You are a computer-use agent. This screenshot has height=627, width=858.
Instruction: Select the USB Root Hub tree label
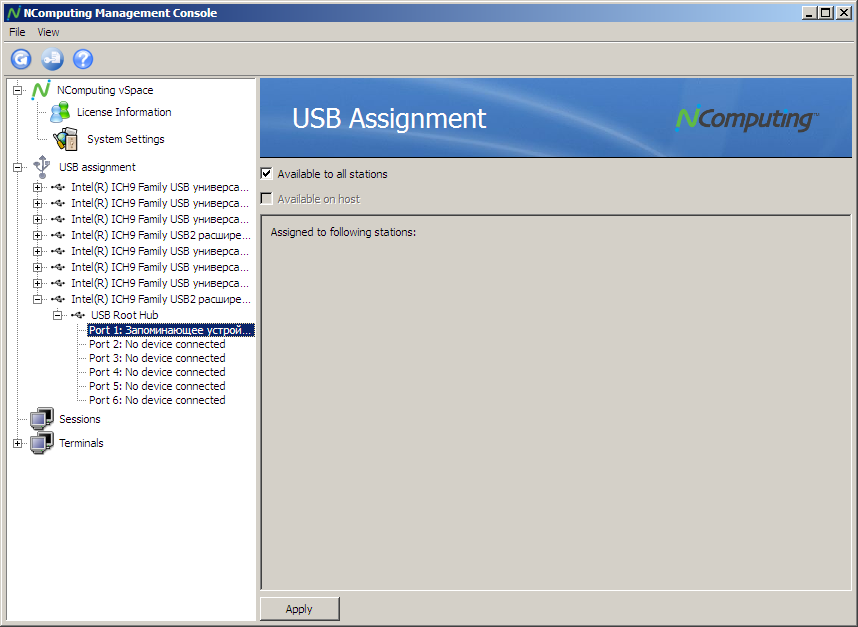125,315
